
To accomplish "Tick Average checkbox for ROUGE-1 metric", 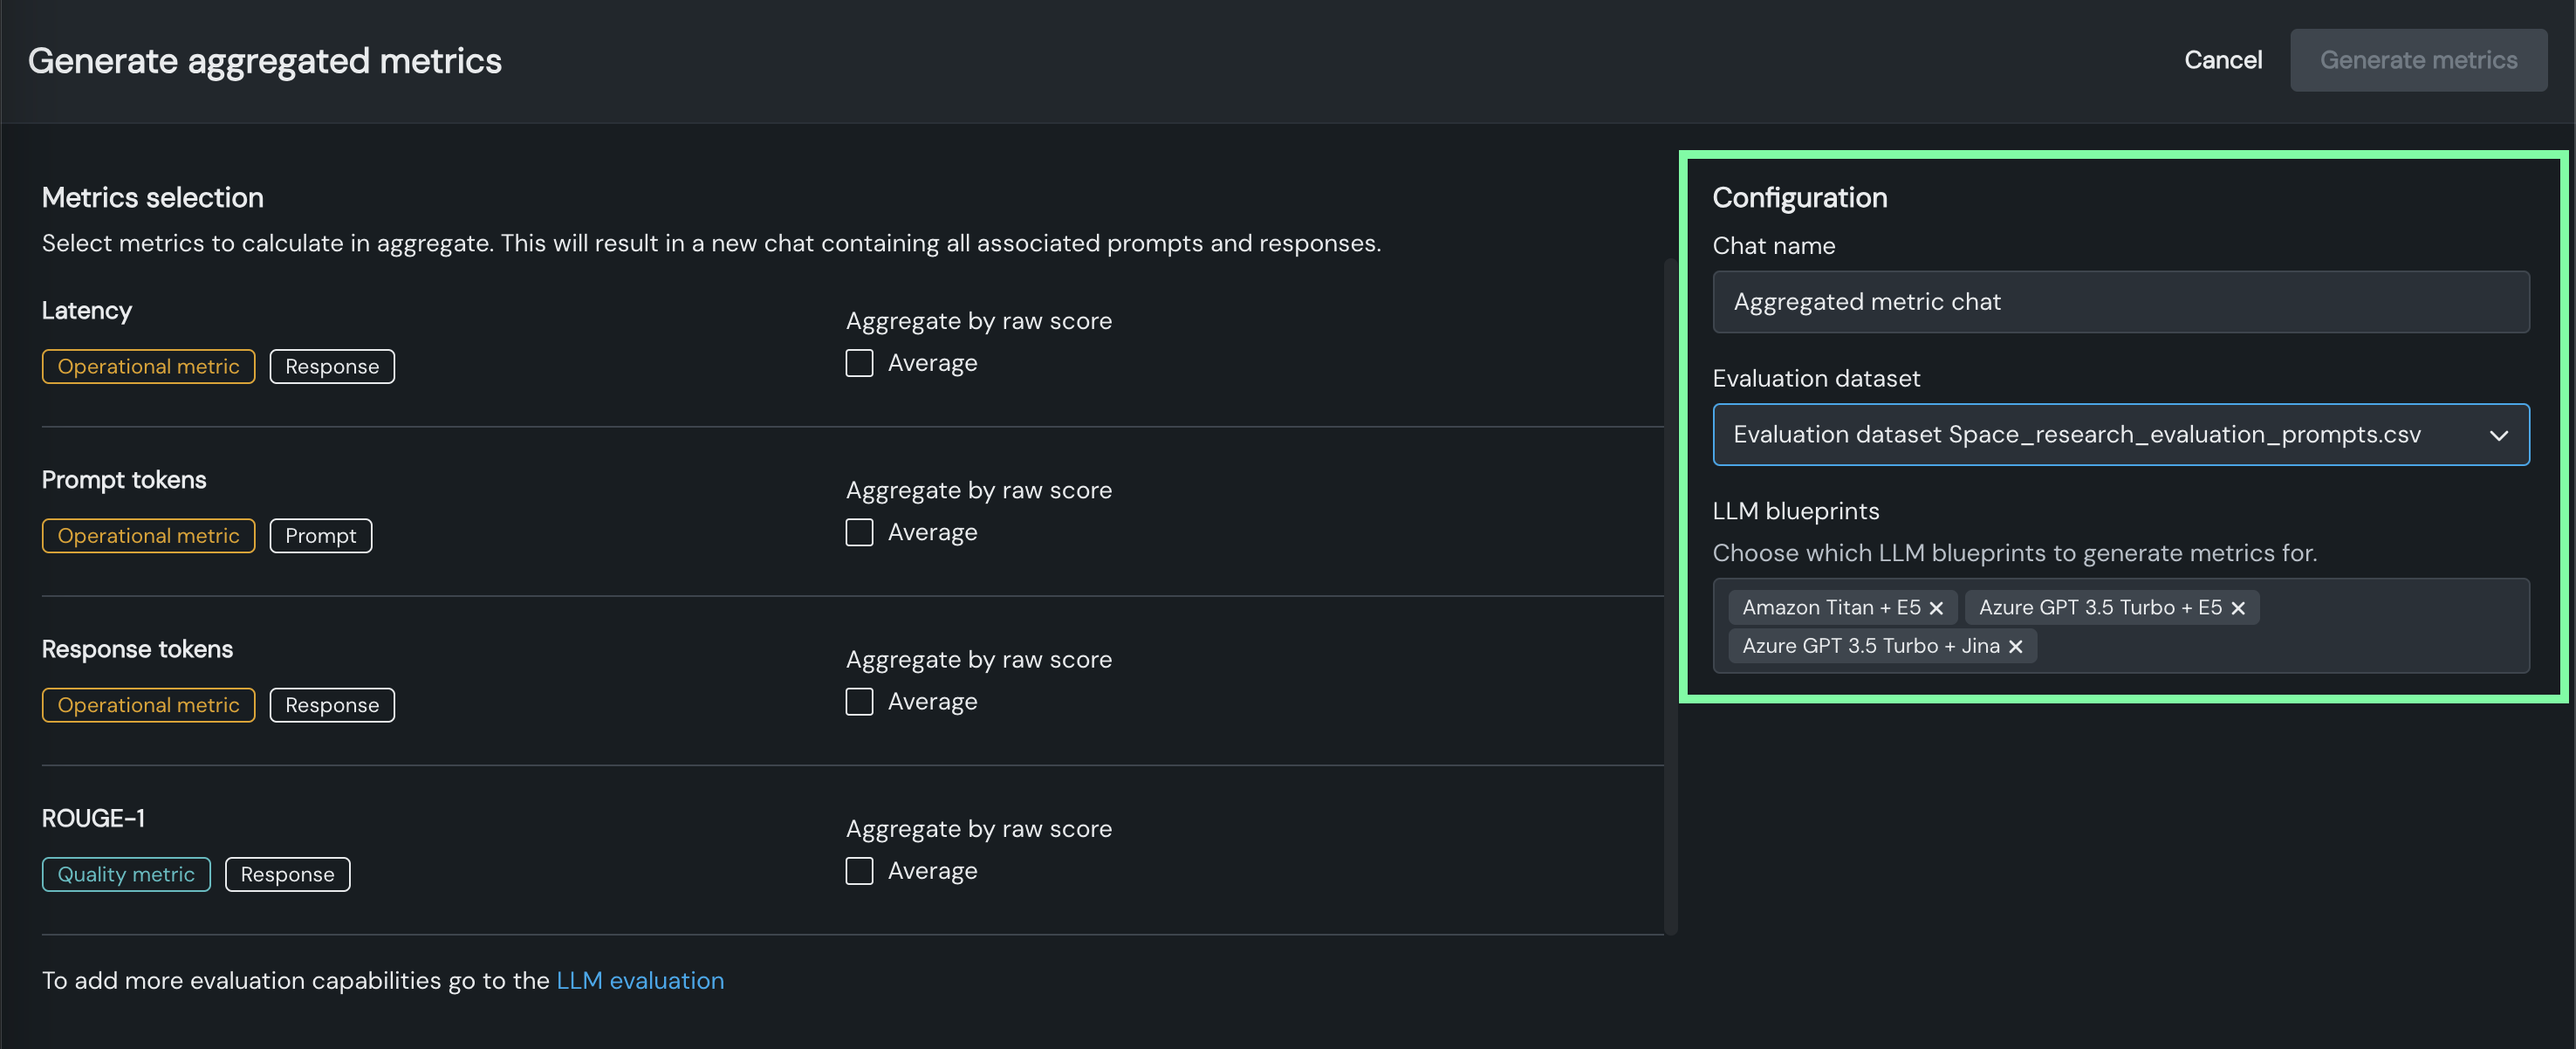I will [x=859, y=871].
